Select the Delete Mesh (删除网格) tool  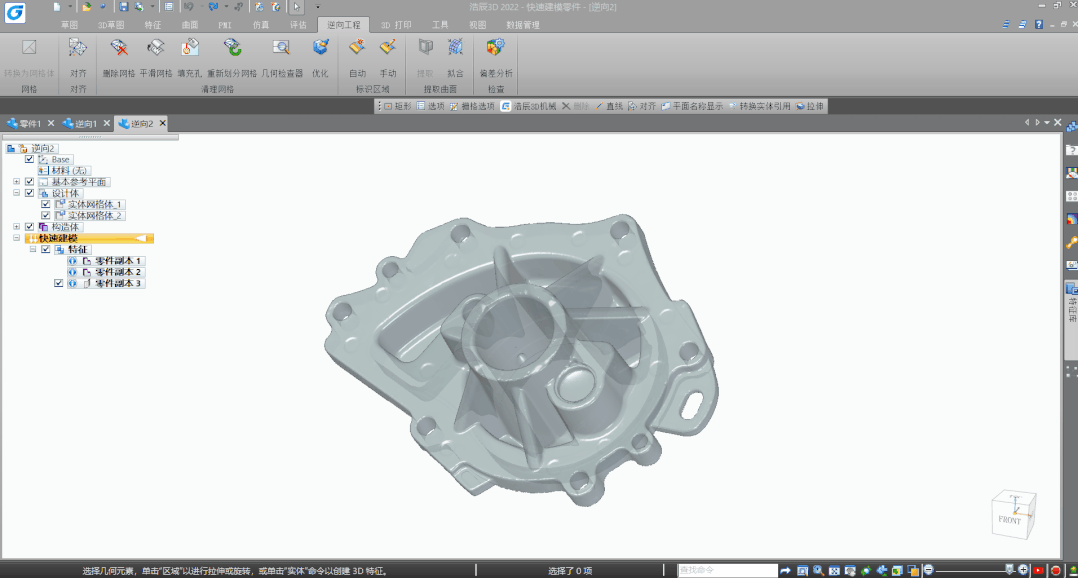pyautogui.click(x=118, y=57)
